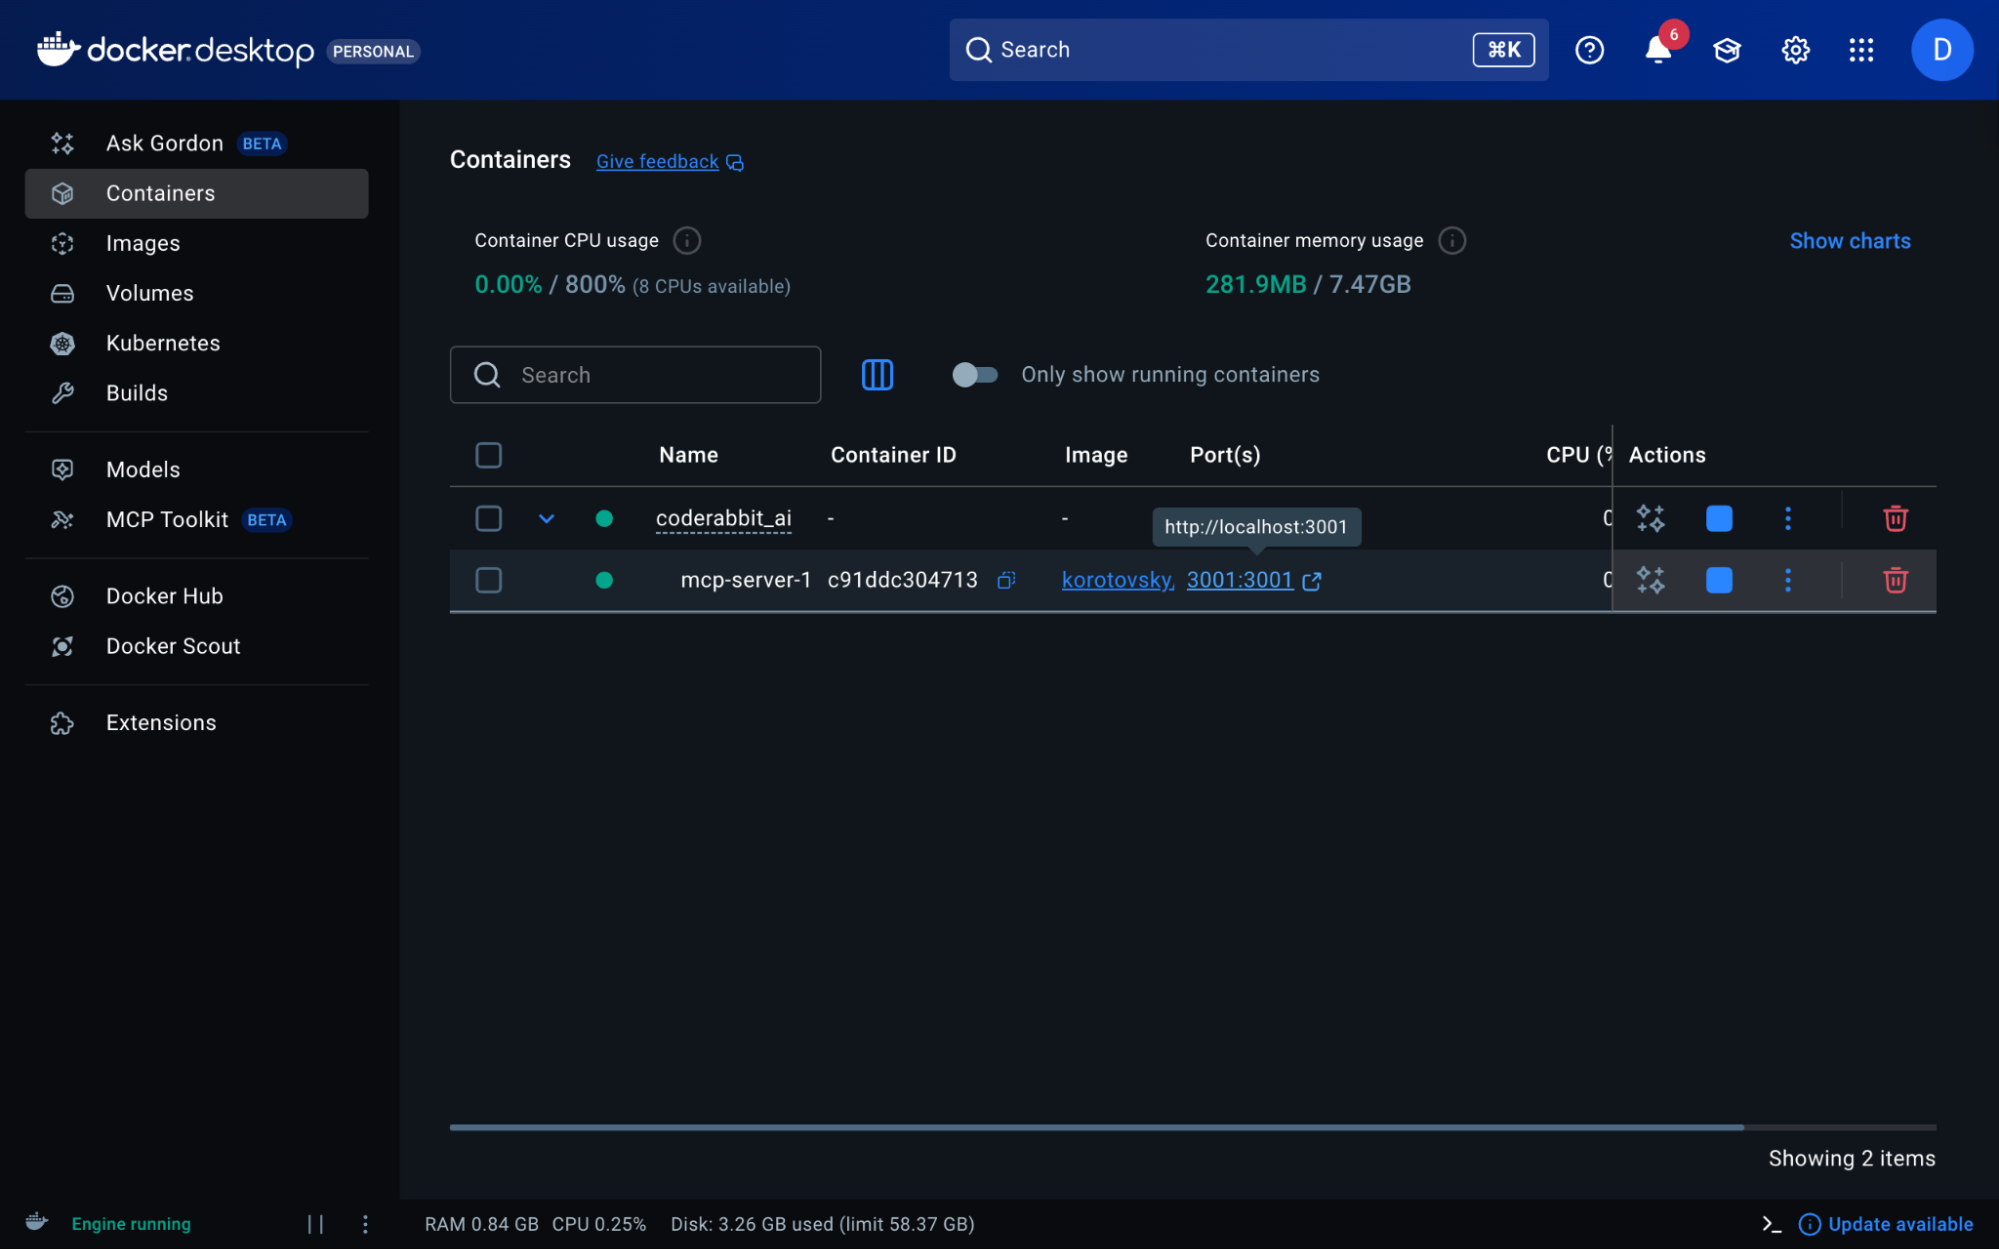Delete the coderabbit_ai container with trash icon
The width and height of the screenshot is (1999, 1250).
1895,518
